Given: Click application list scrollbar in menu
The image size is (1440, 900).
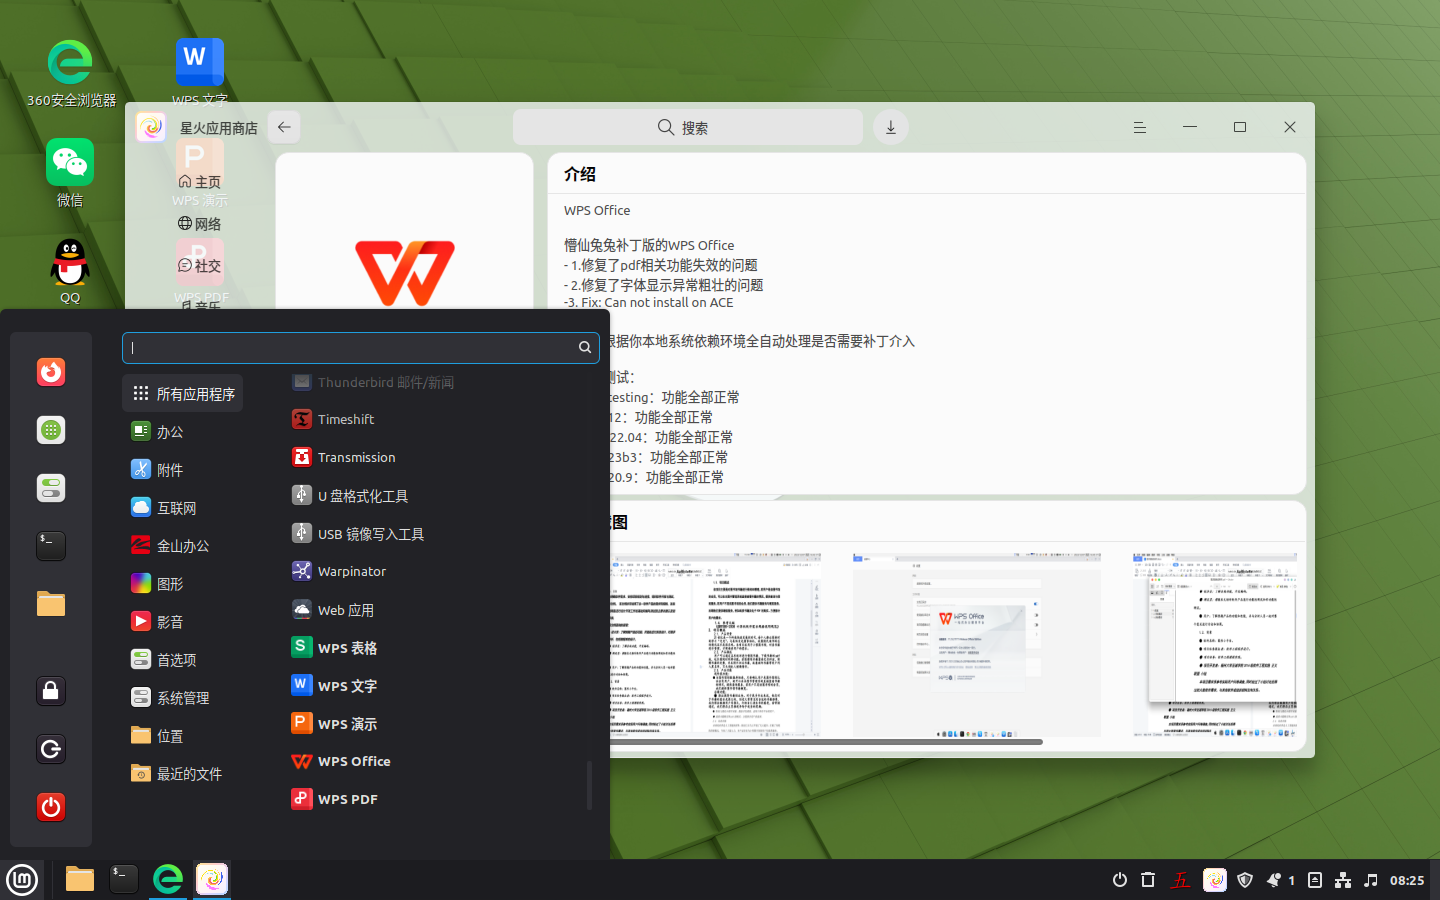Looking at the screenshot, I should click(x=589, y=785).
